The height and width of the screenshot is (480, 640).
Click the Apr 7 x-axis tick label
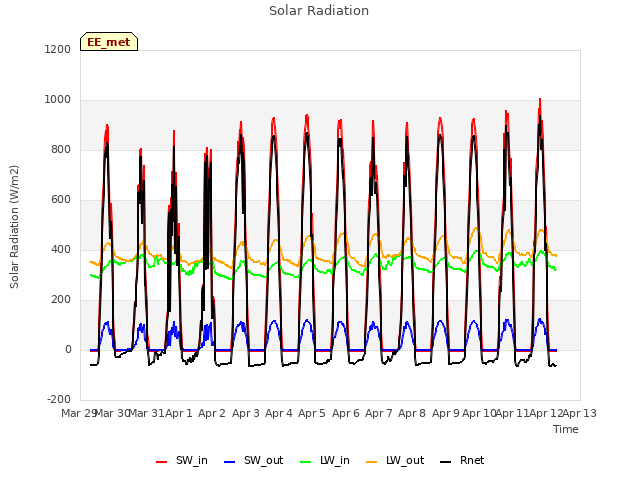point(379,413)
